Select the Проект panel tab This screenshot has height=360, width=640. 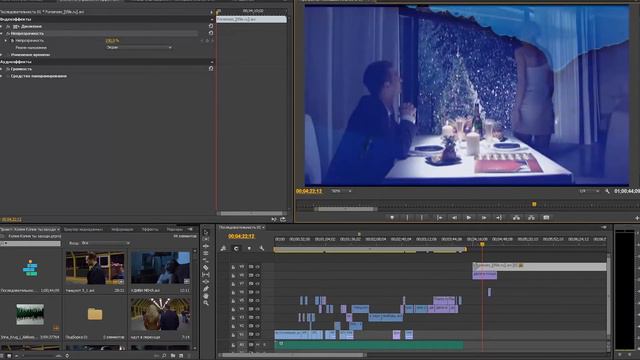coord(29,229)
